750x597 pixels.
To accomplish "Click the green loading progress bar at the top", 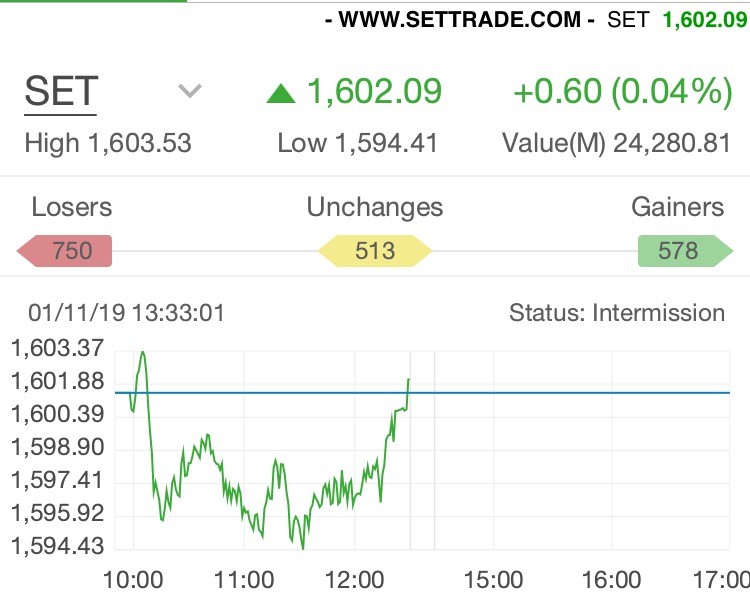I will tap(93, 1).
